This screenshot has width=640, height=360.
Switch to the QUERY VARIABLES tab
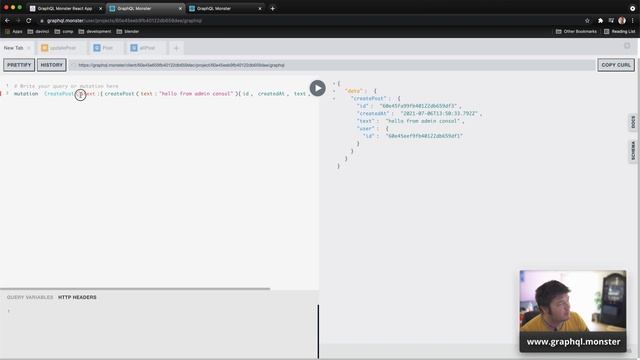coord(30,297)
